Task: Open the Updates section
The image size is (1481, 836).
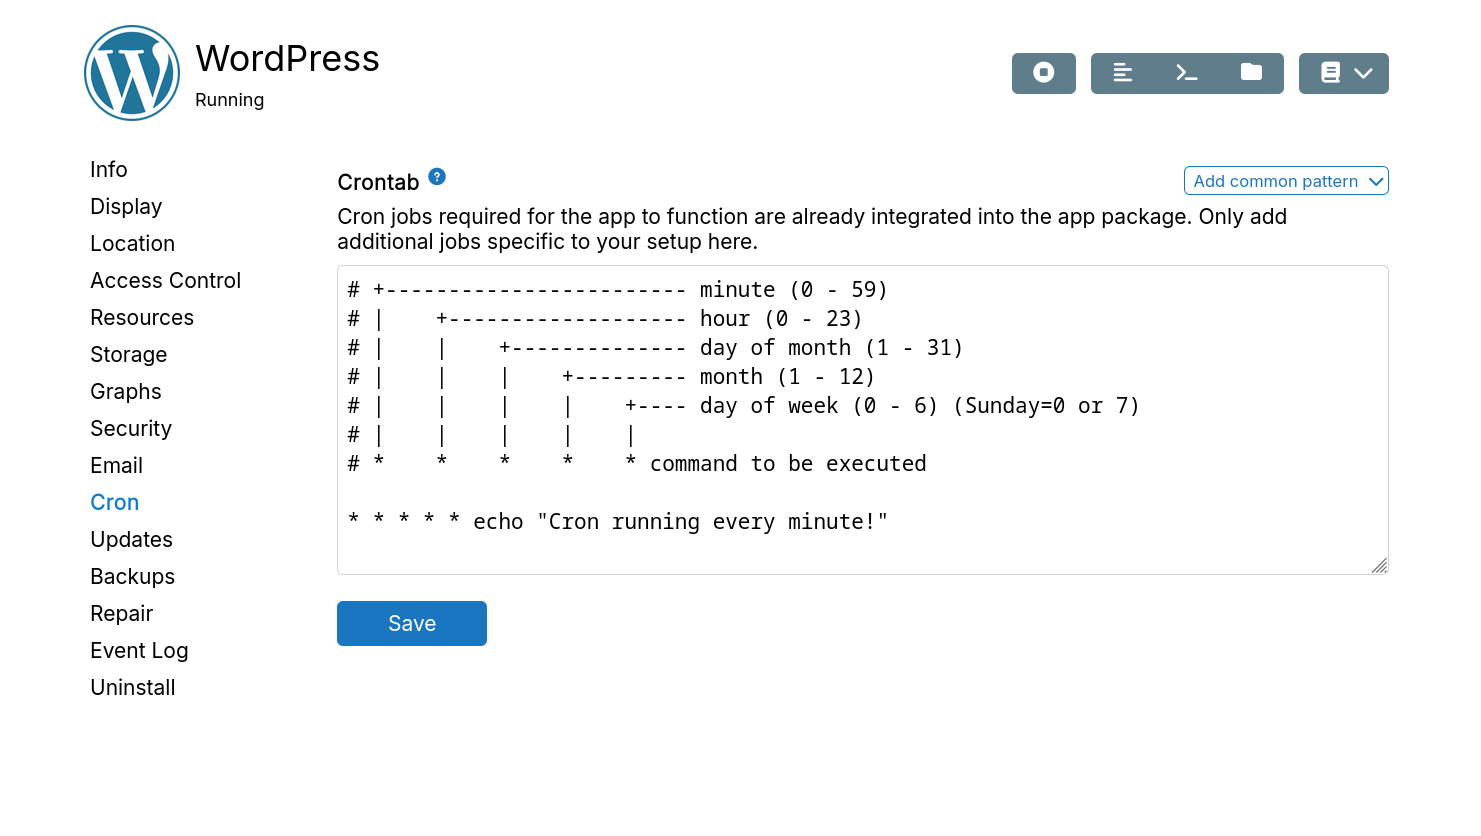Action: (x=131, y=540)
